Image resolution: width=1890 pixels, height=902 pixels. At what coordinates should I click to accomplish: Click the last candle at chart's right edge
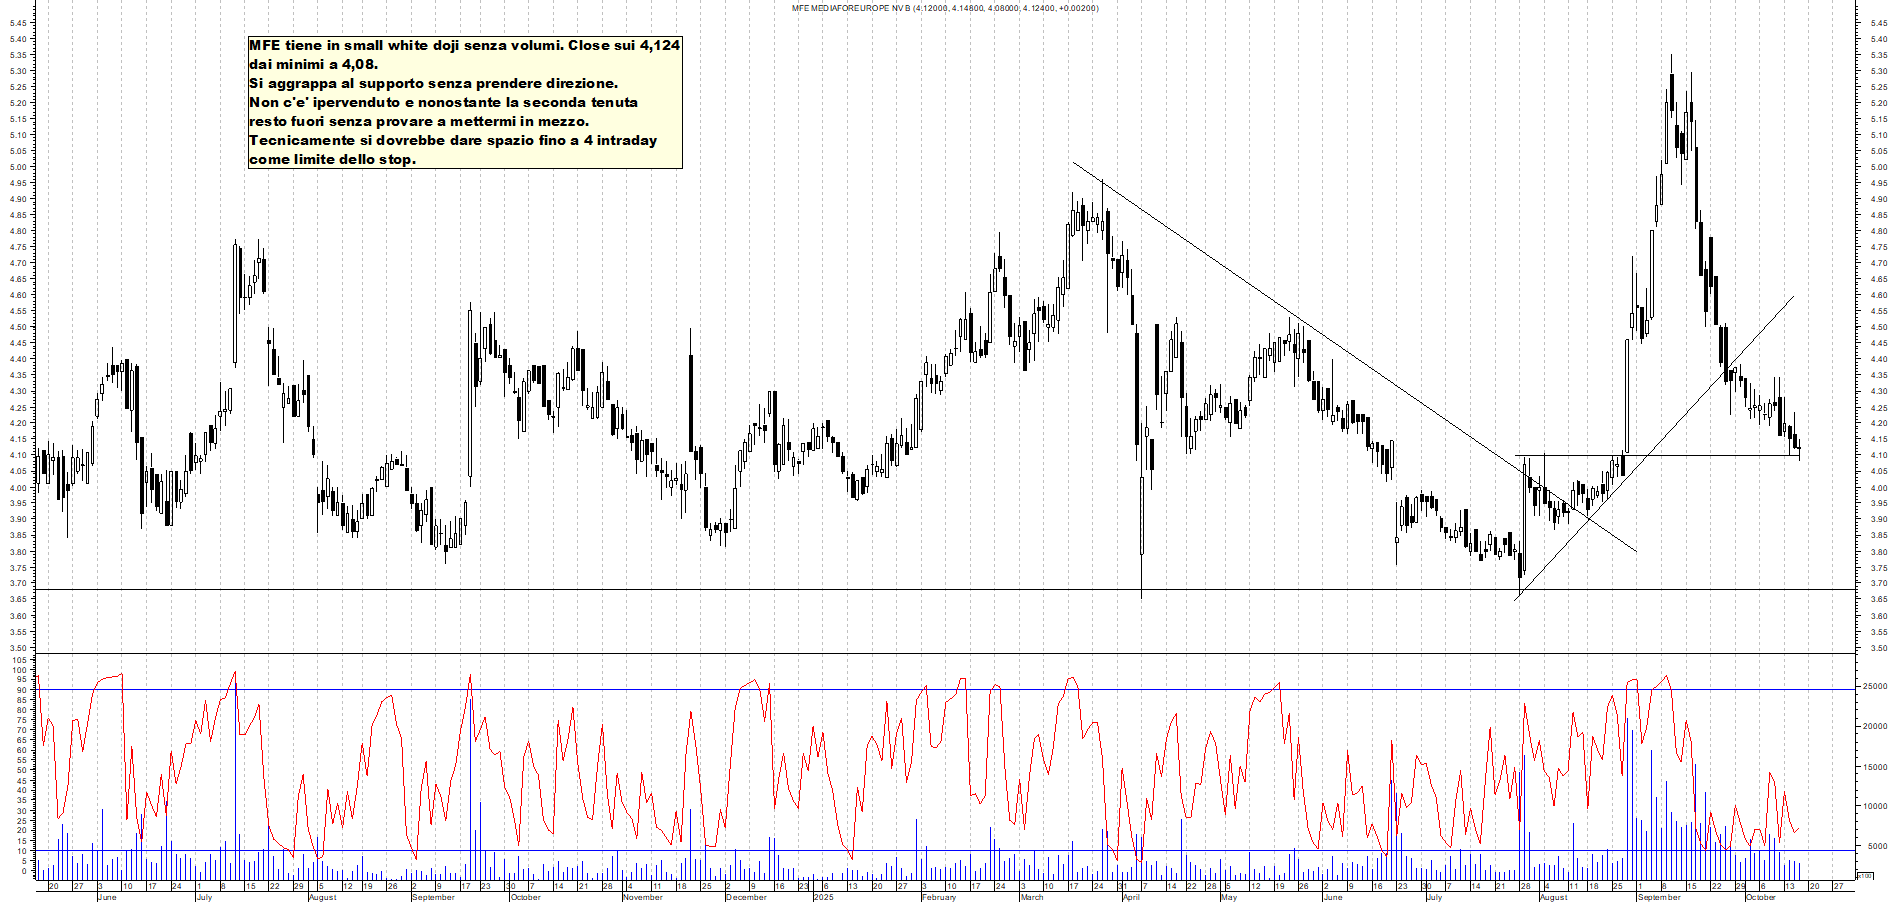coord(1799,449)
